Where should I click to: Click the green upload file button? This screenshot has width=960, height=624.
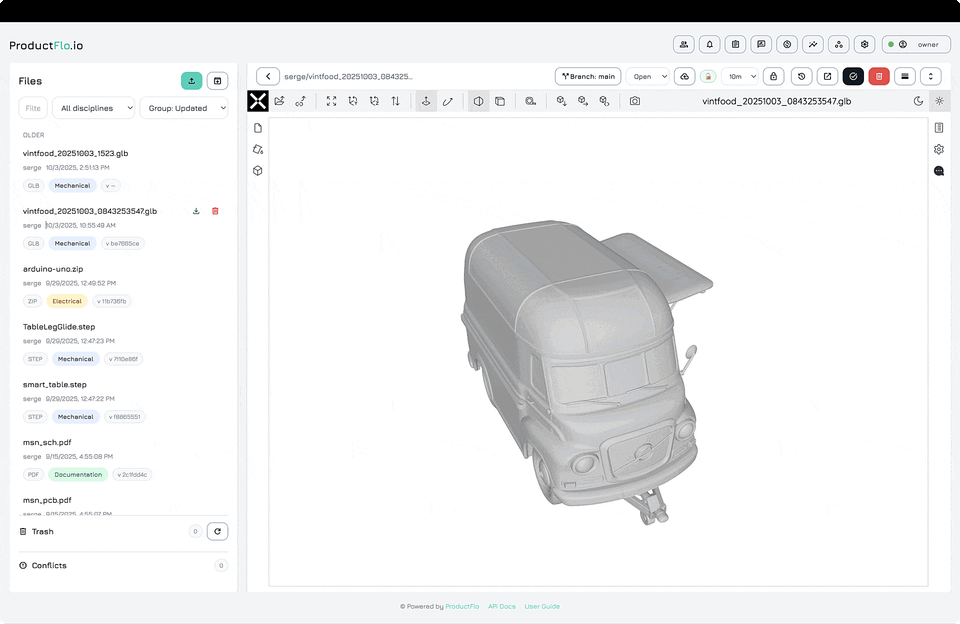(x=191, y=81)
